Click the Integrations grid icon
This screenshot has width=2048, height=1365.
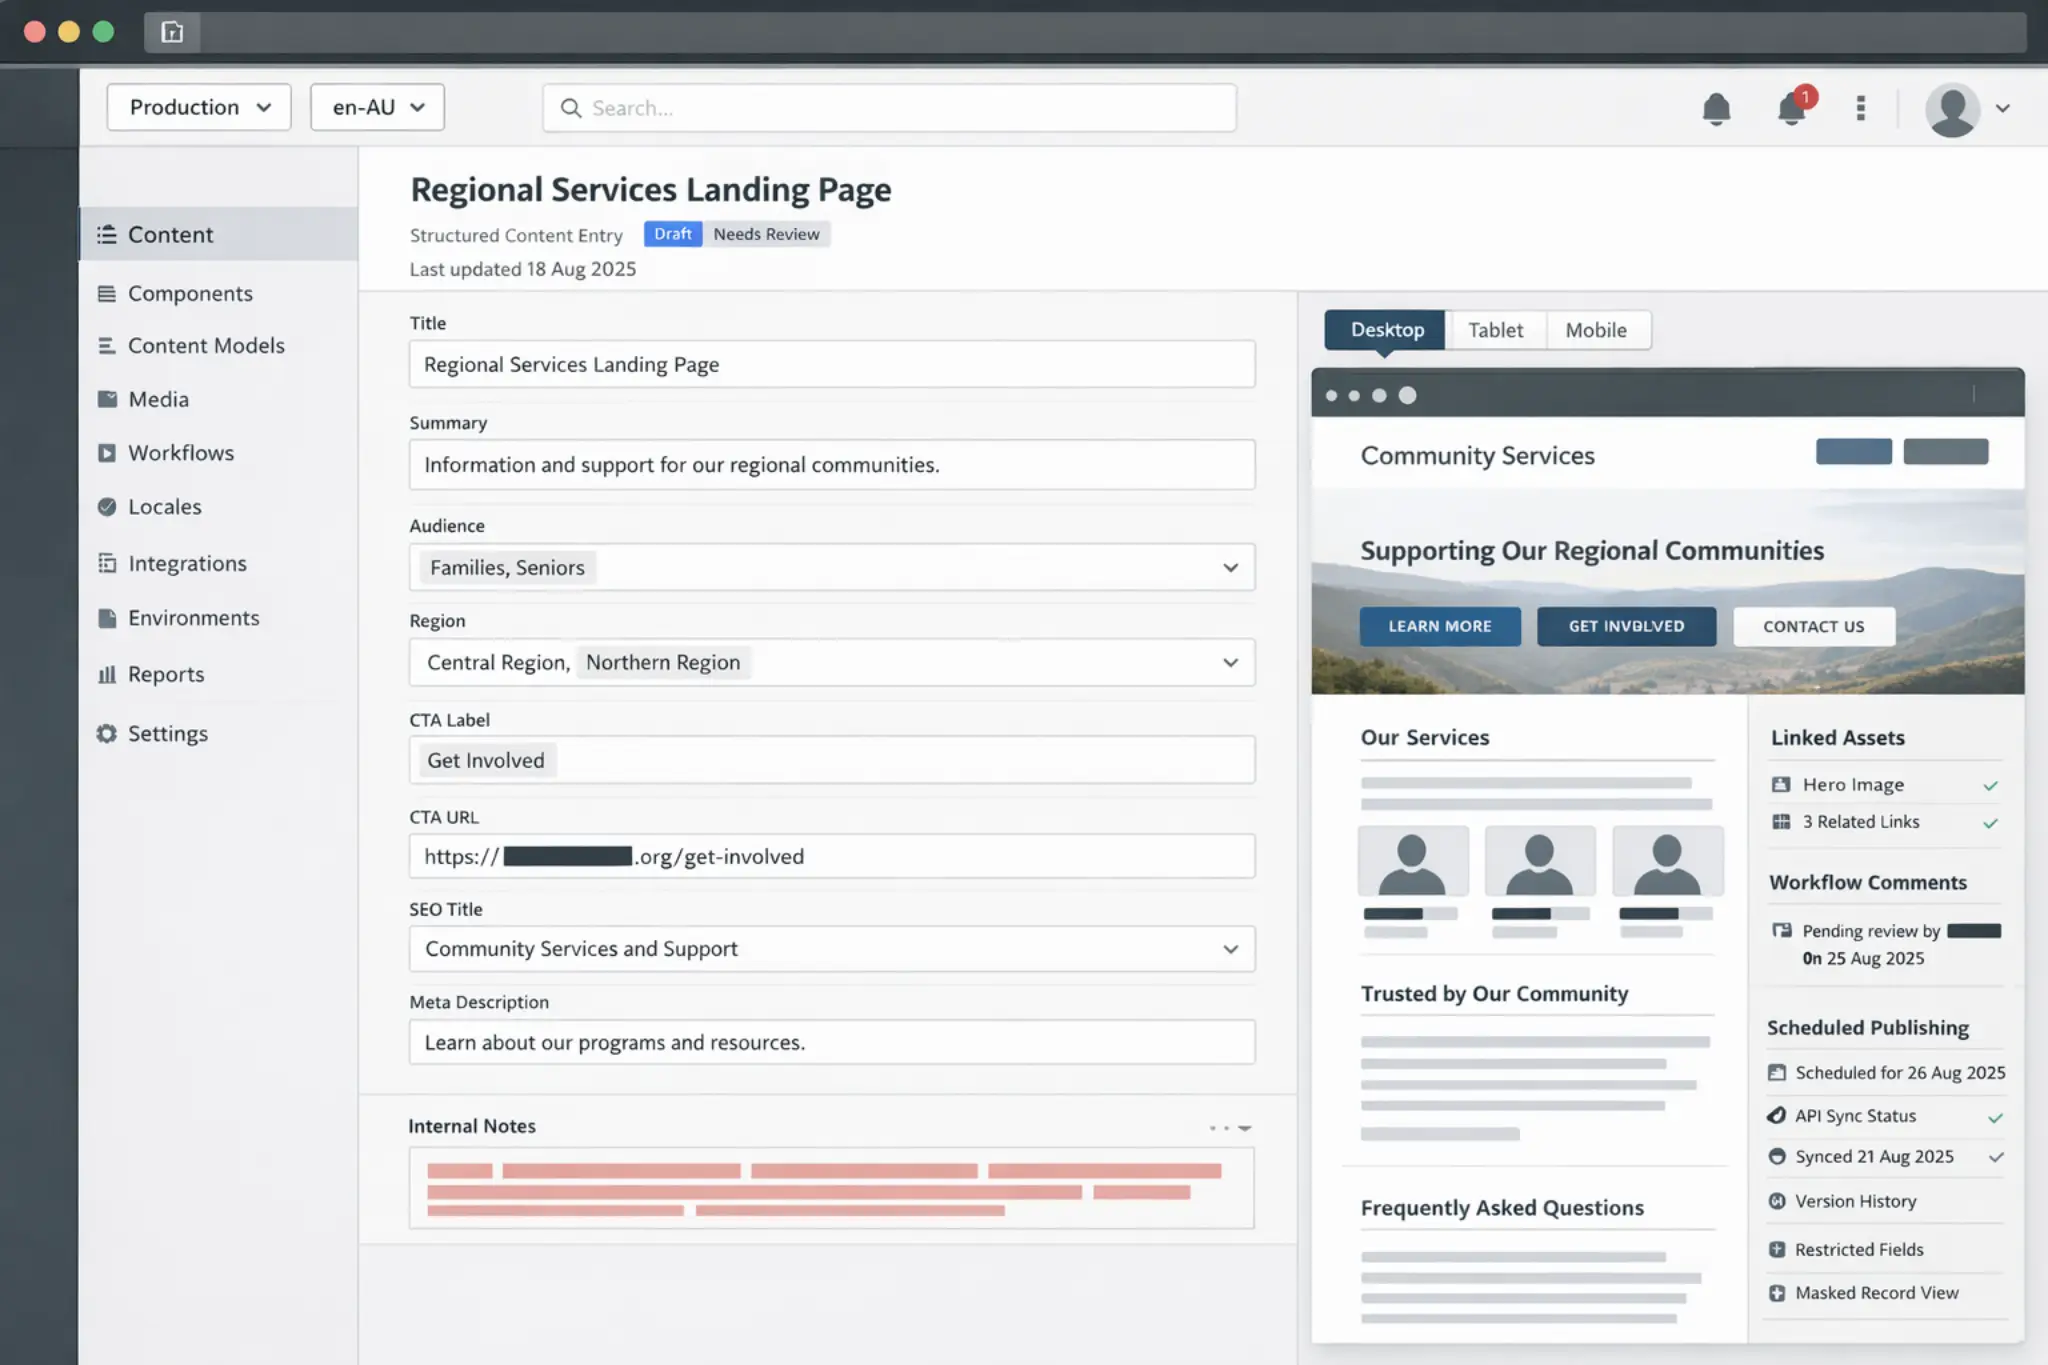107,563
